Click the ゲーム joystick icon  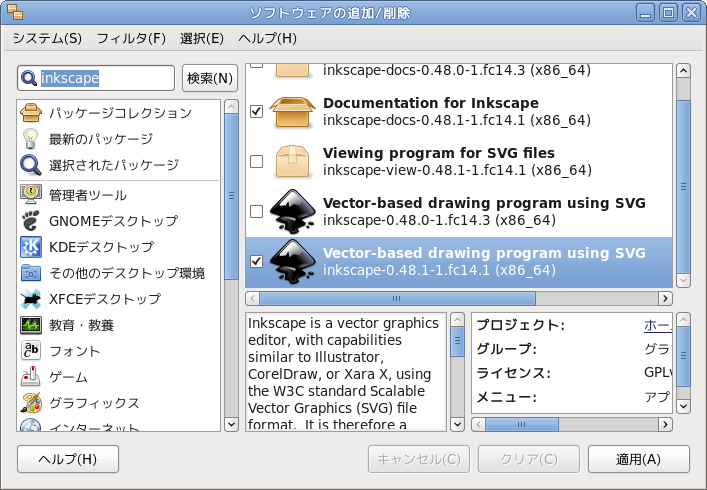(31, 376)
